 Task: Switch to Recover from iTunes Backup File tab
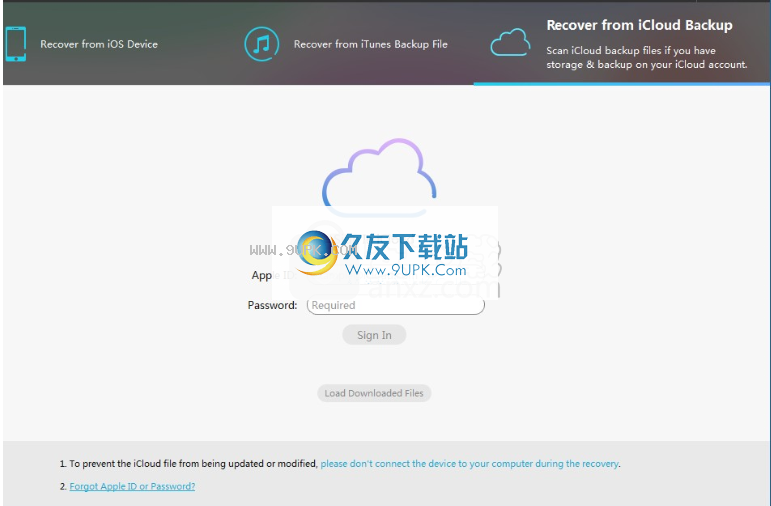371,44
